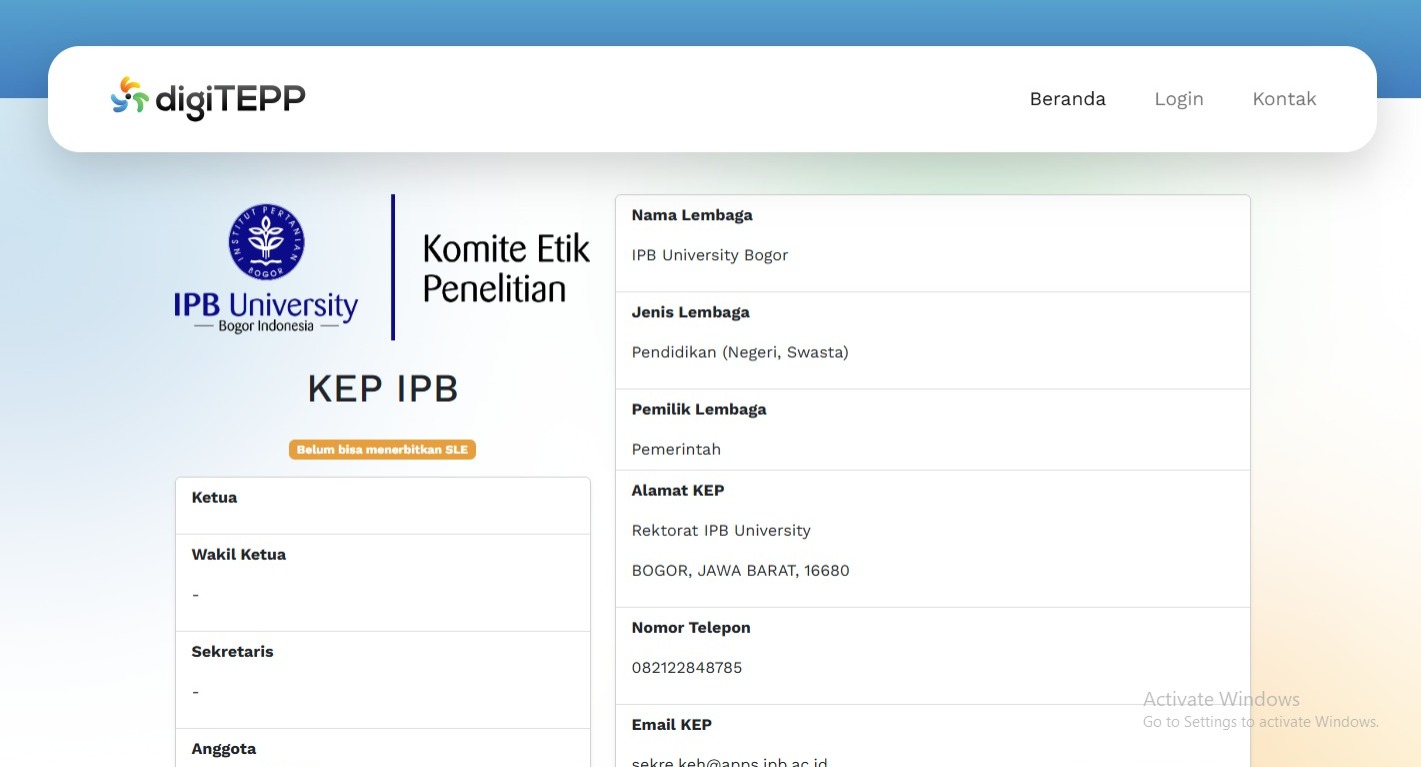Screen dimensions: 1421x767
Task: Click the "IPB University Bogor" institution name
Action: [x=710, y=255]
